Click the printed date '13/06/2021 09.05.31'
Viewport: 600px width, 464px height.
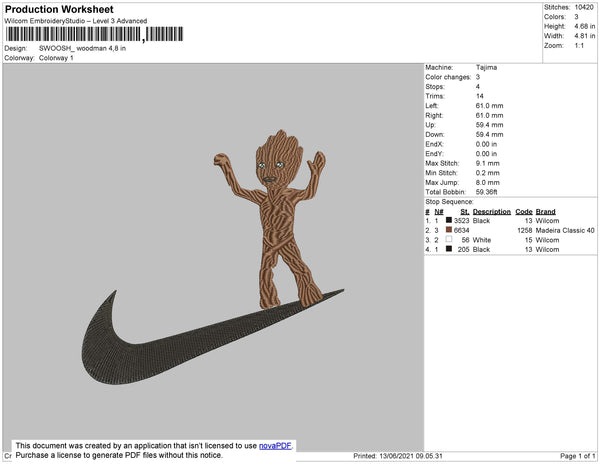(x=411, y=456)
